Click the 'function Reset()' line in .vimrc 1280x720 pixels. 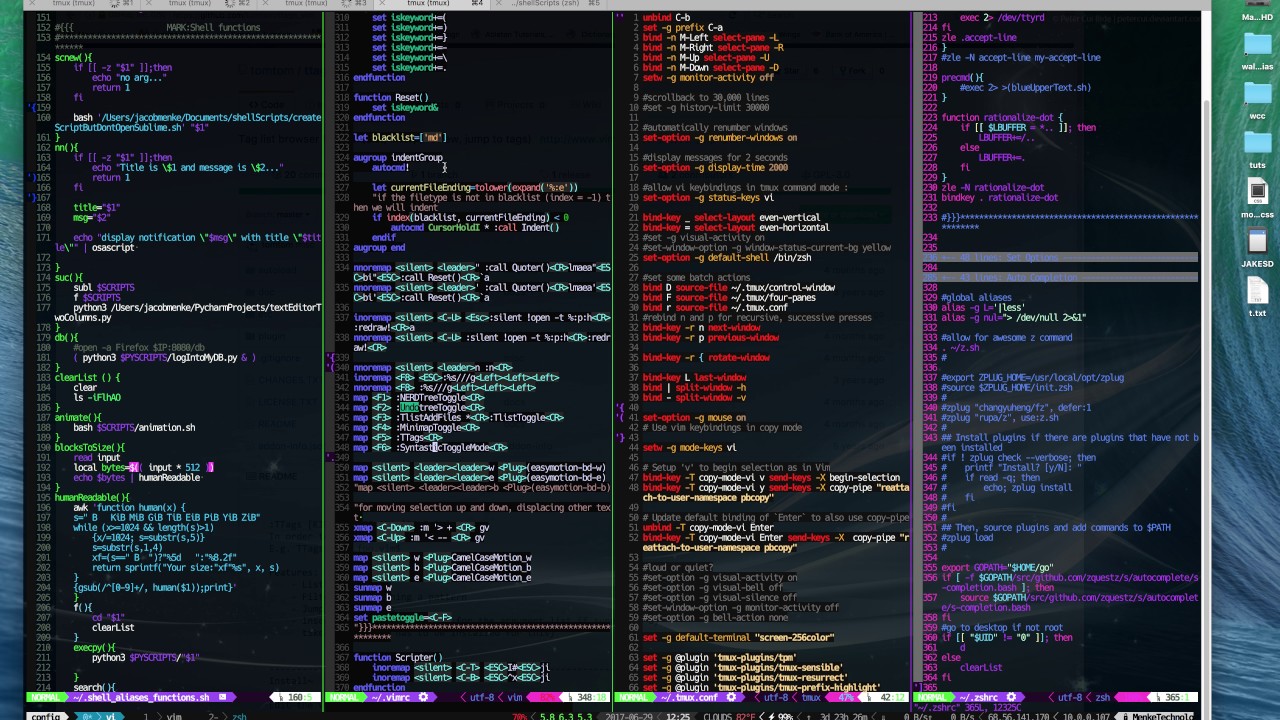click(x=391, y=98)
